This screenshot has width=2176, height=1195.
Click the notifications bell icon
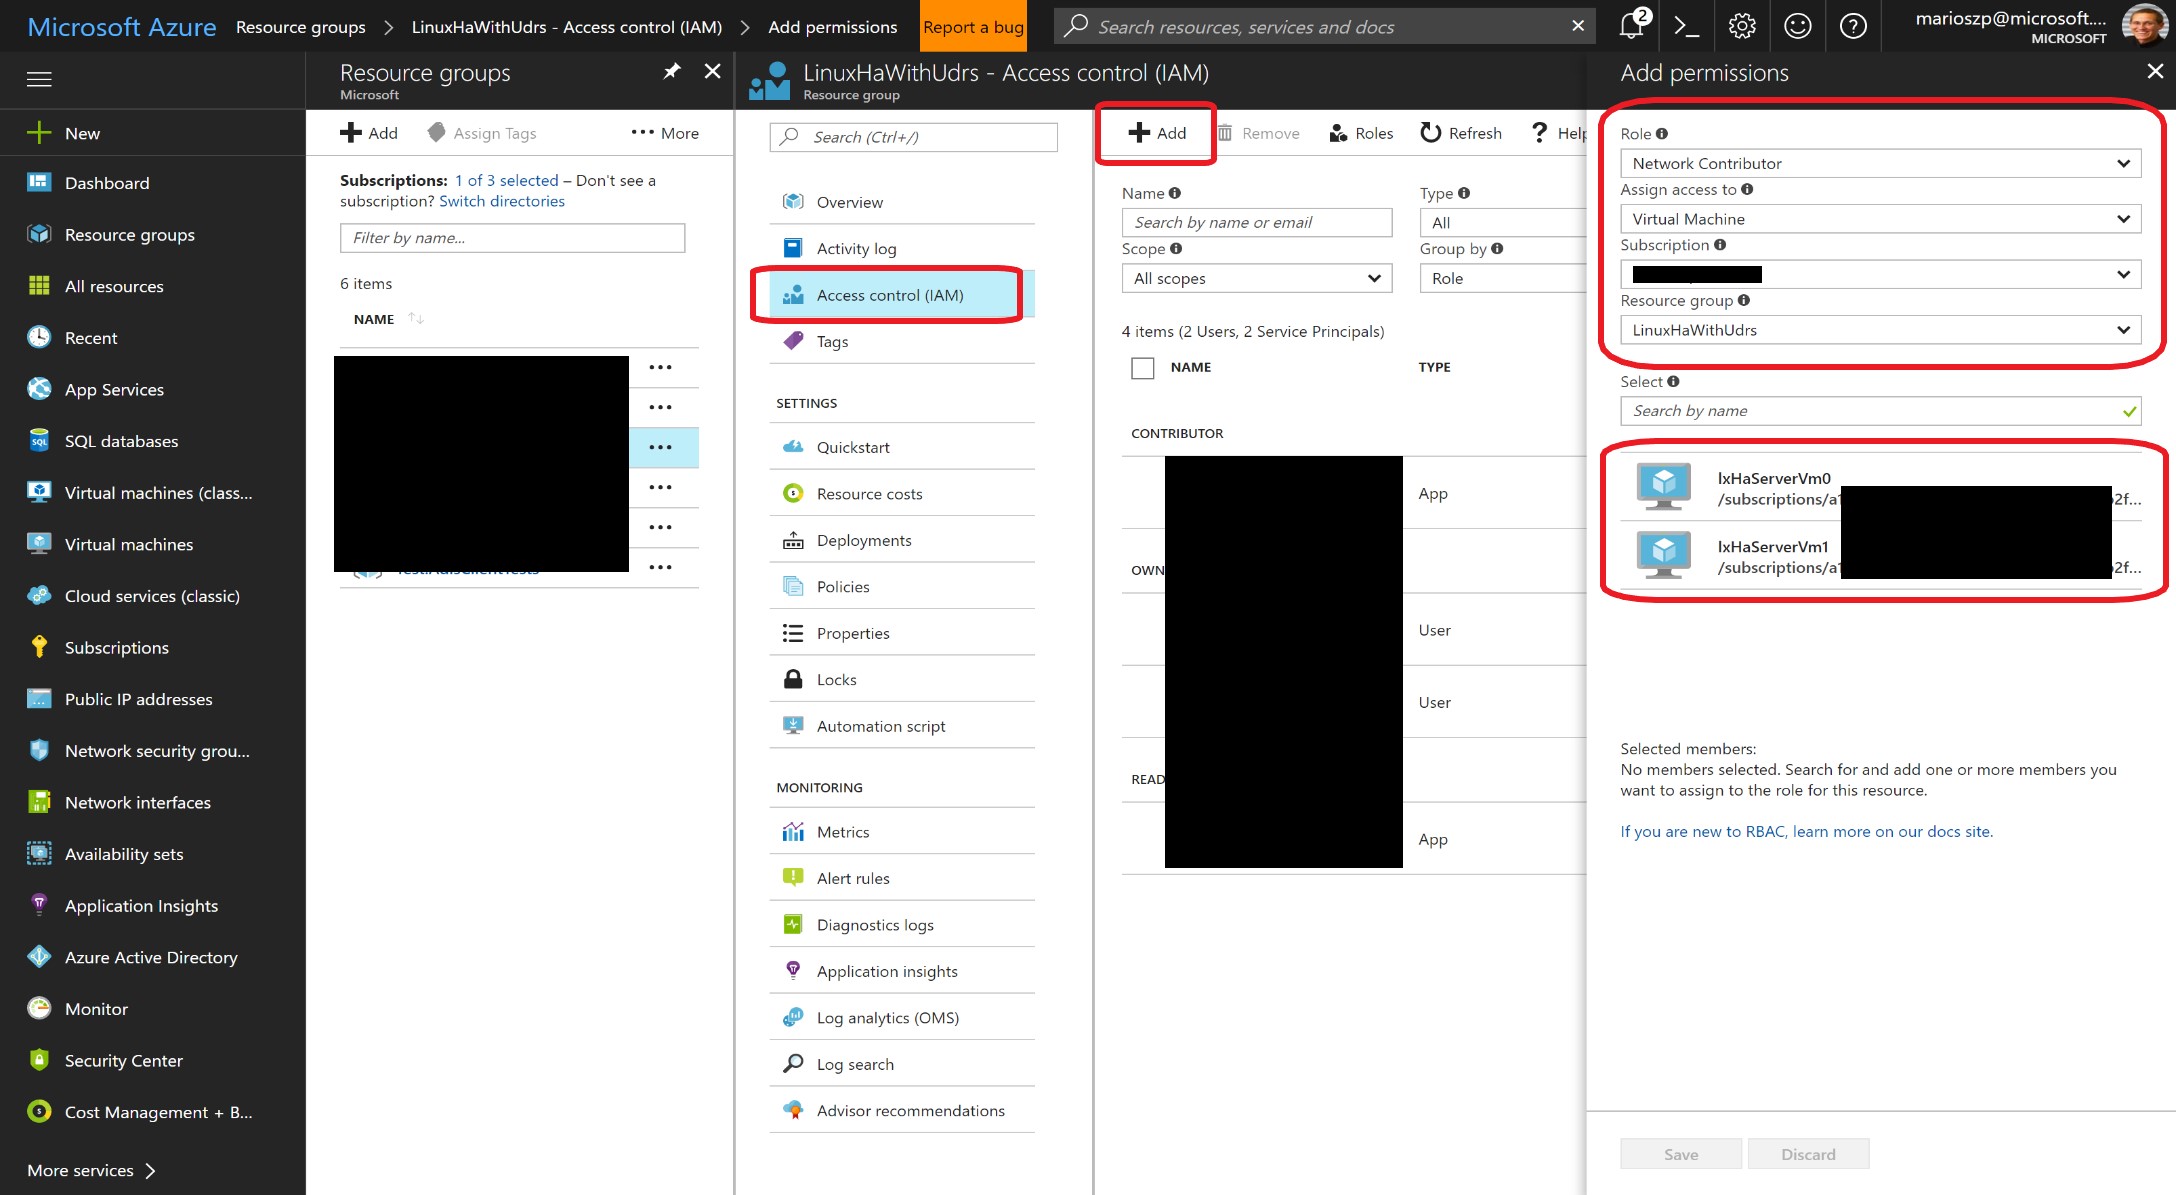click(x=1631, y=25)
